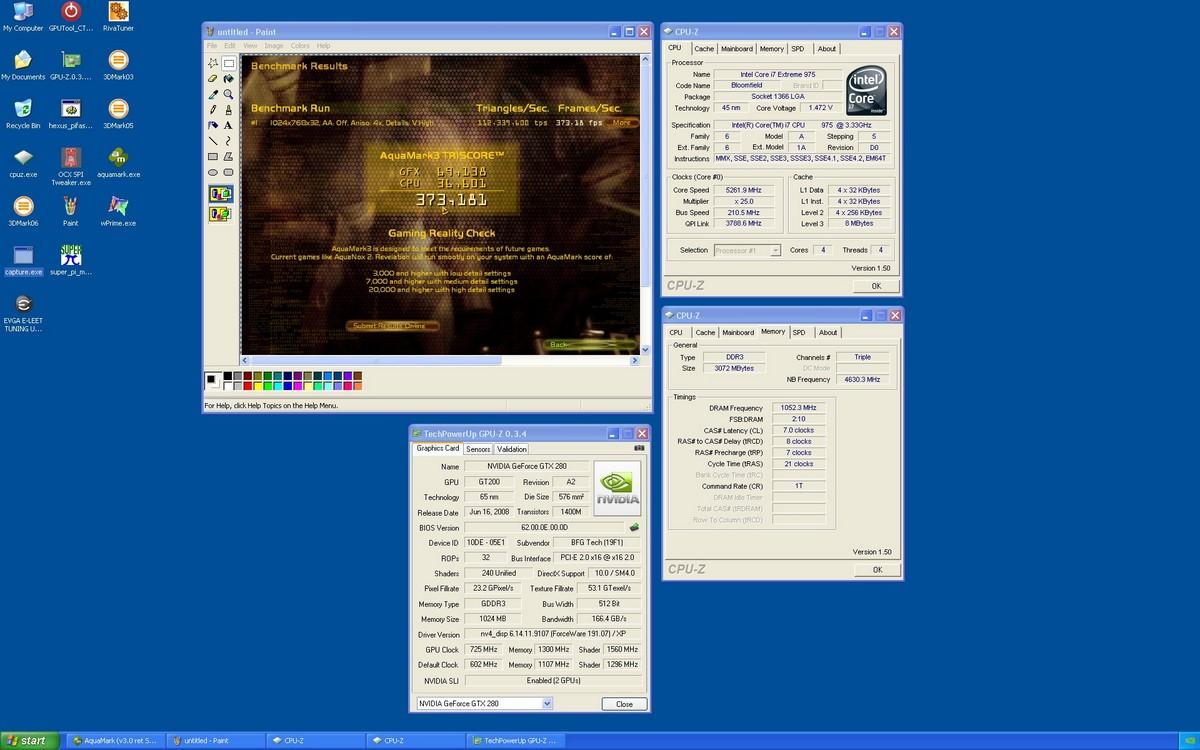Screen dimensions: 1200x750
Task: Pick the Rectangle shape tool in Paint
Action: 213,156
